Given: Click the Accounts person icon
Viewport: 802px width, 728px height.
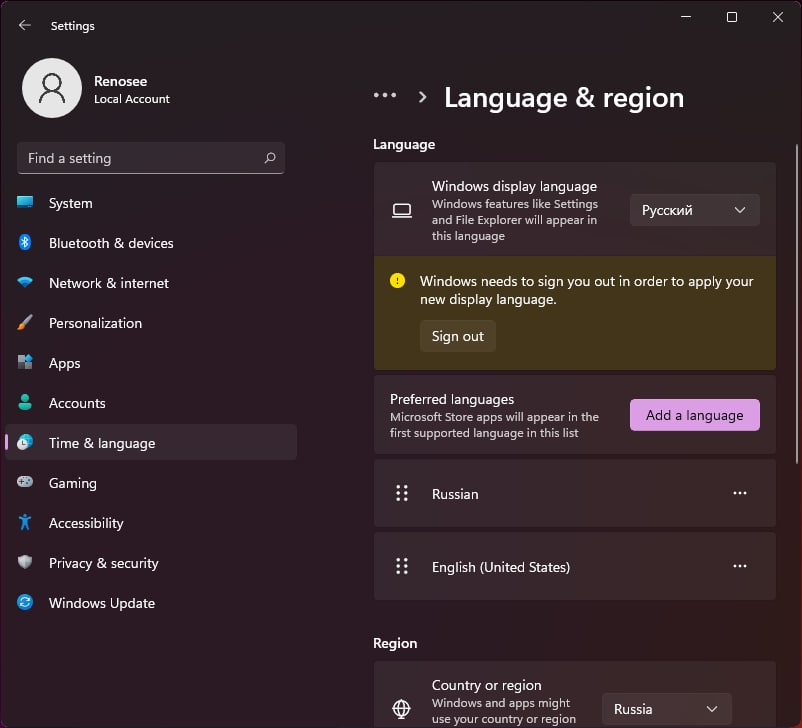Looking at the screenshot, I should [x=25, y=402].
